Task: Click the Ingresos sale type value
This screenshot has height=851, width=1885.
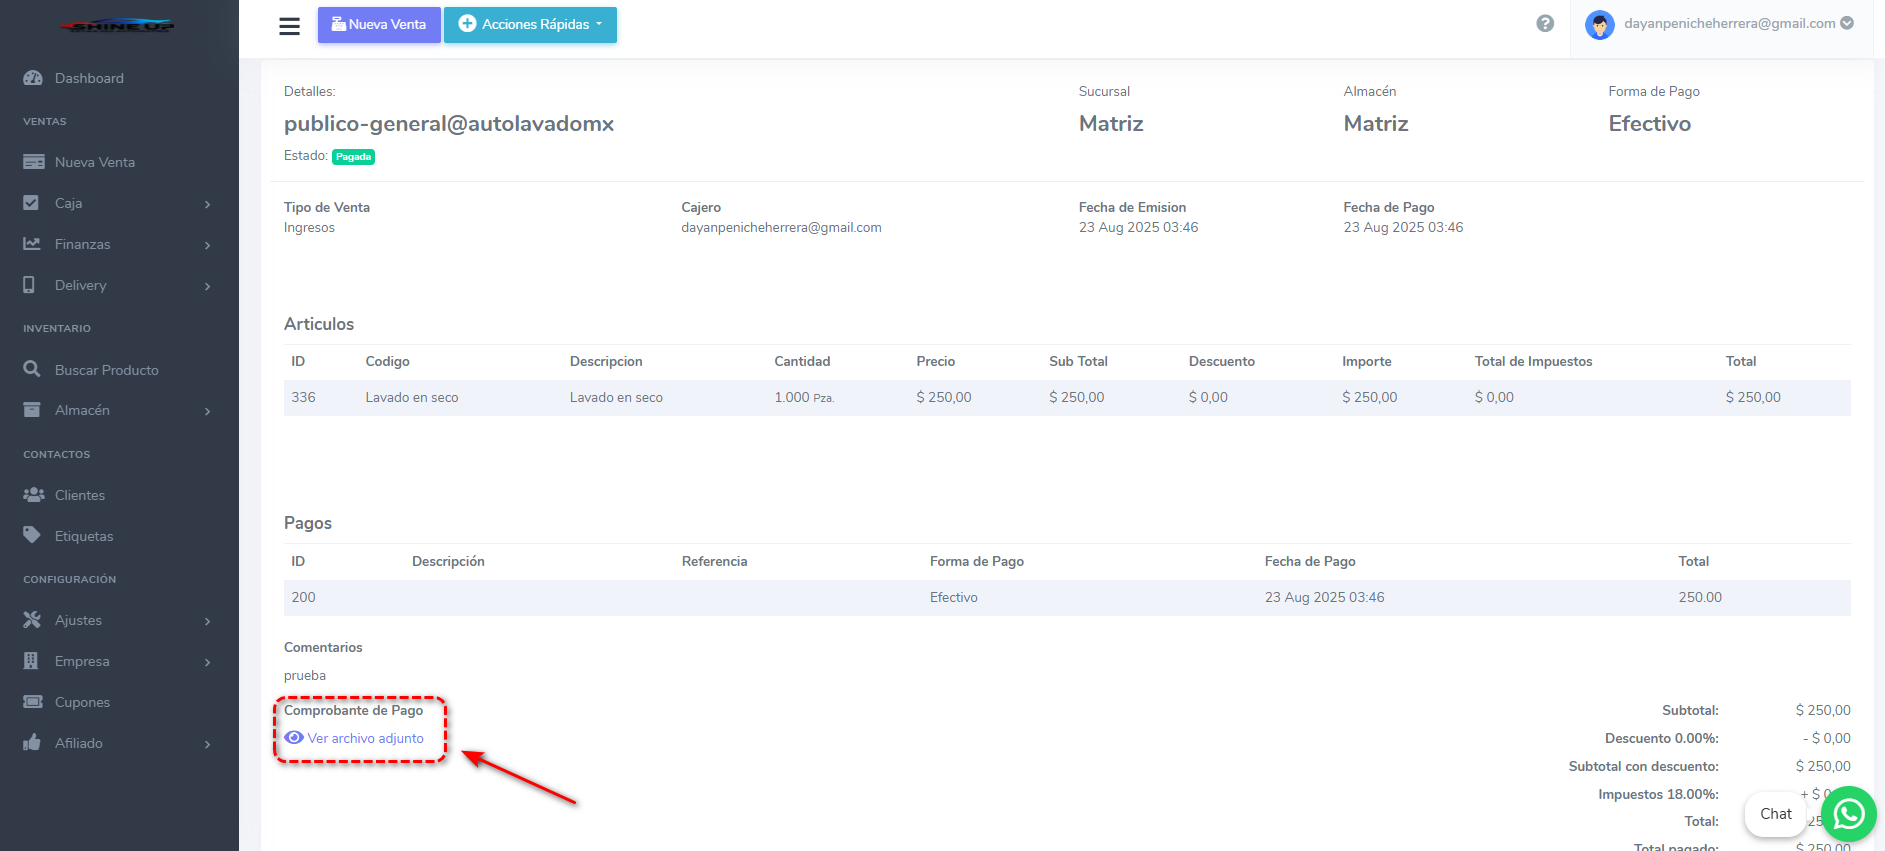Action: (309, 227)
